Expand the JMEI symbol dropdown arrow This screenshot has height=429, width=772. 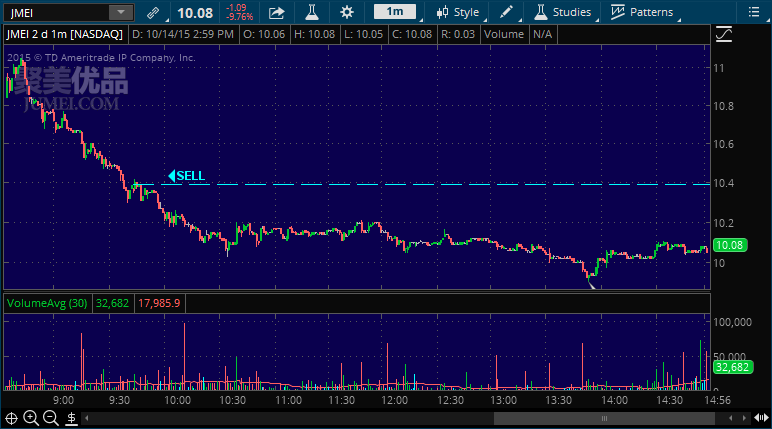click(x=121, y=13)
